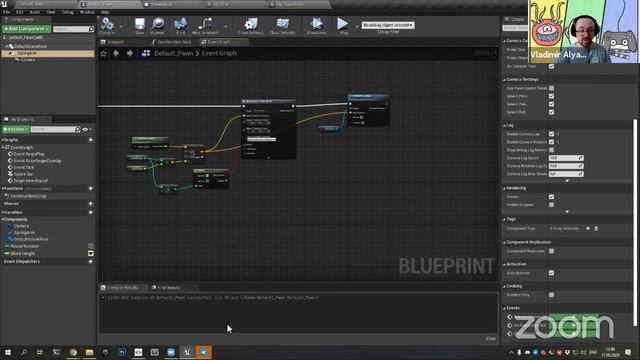The width and height of the screenshot is (640, 360).
Task: Toggle Auto Activate checkbox
Action: click(x=551, y=273)
